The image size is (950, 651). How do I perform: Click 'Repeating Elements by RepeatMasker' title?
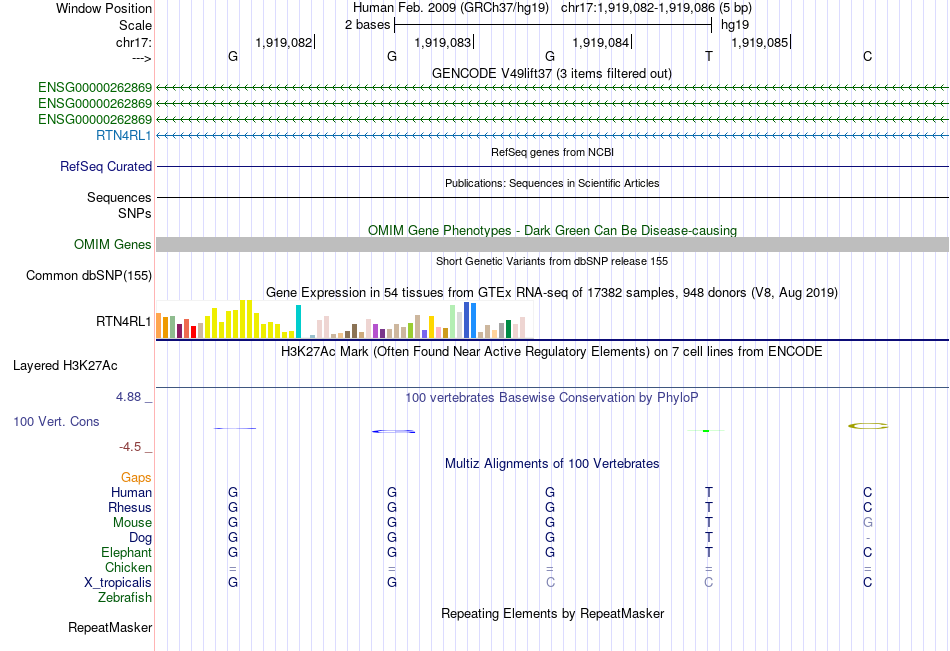coord(553,613)
